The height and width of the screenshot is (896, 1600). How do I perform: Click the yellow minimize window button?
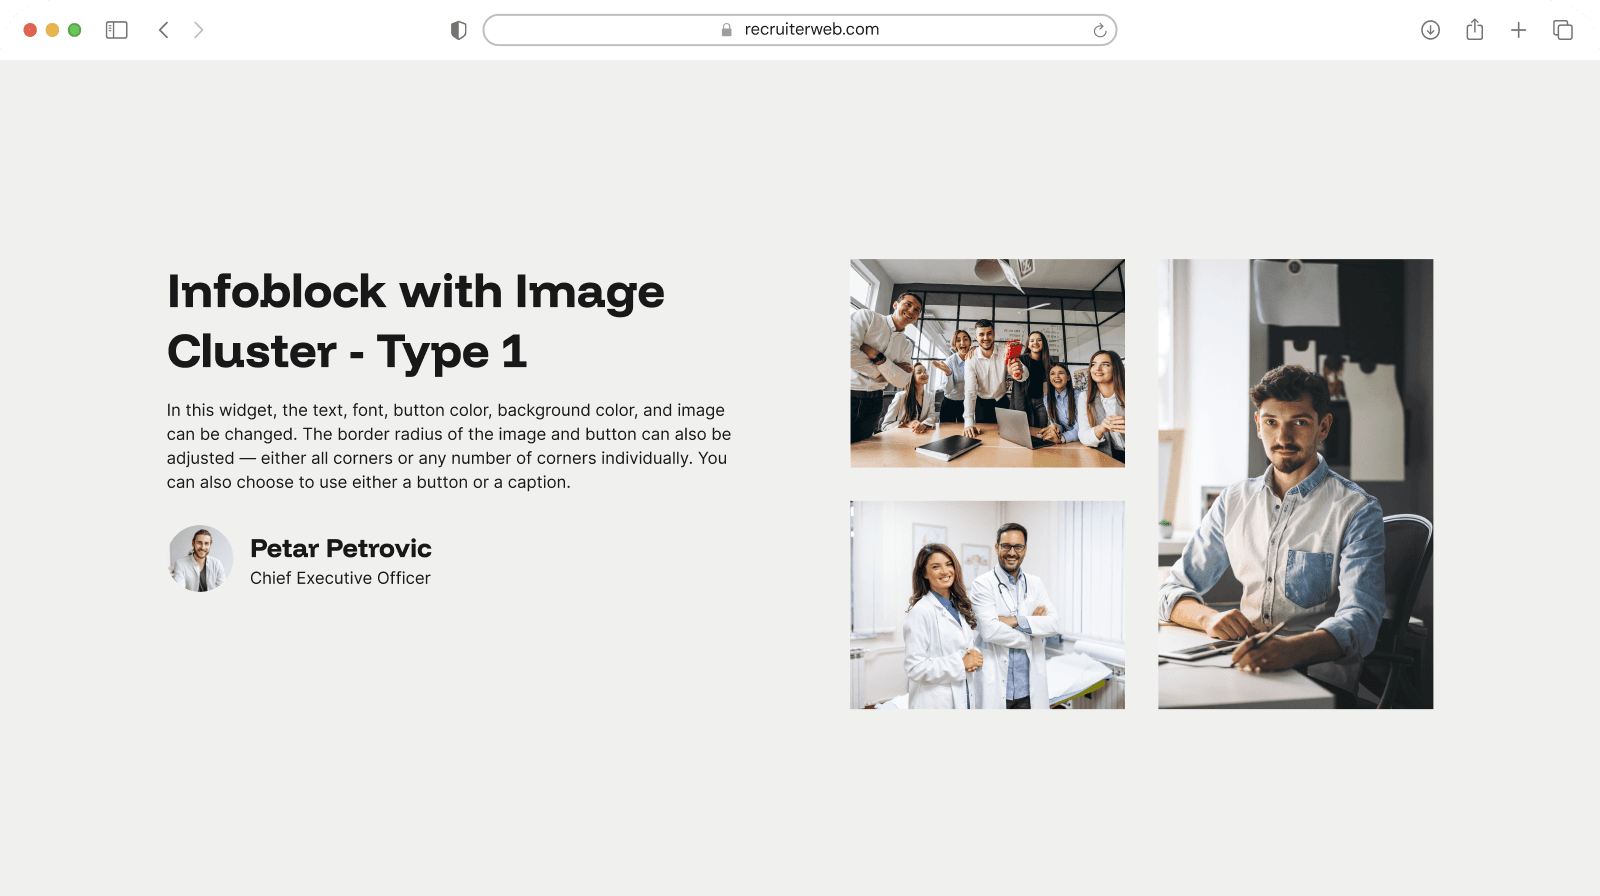tap(52, 30)
